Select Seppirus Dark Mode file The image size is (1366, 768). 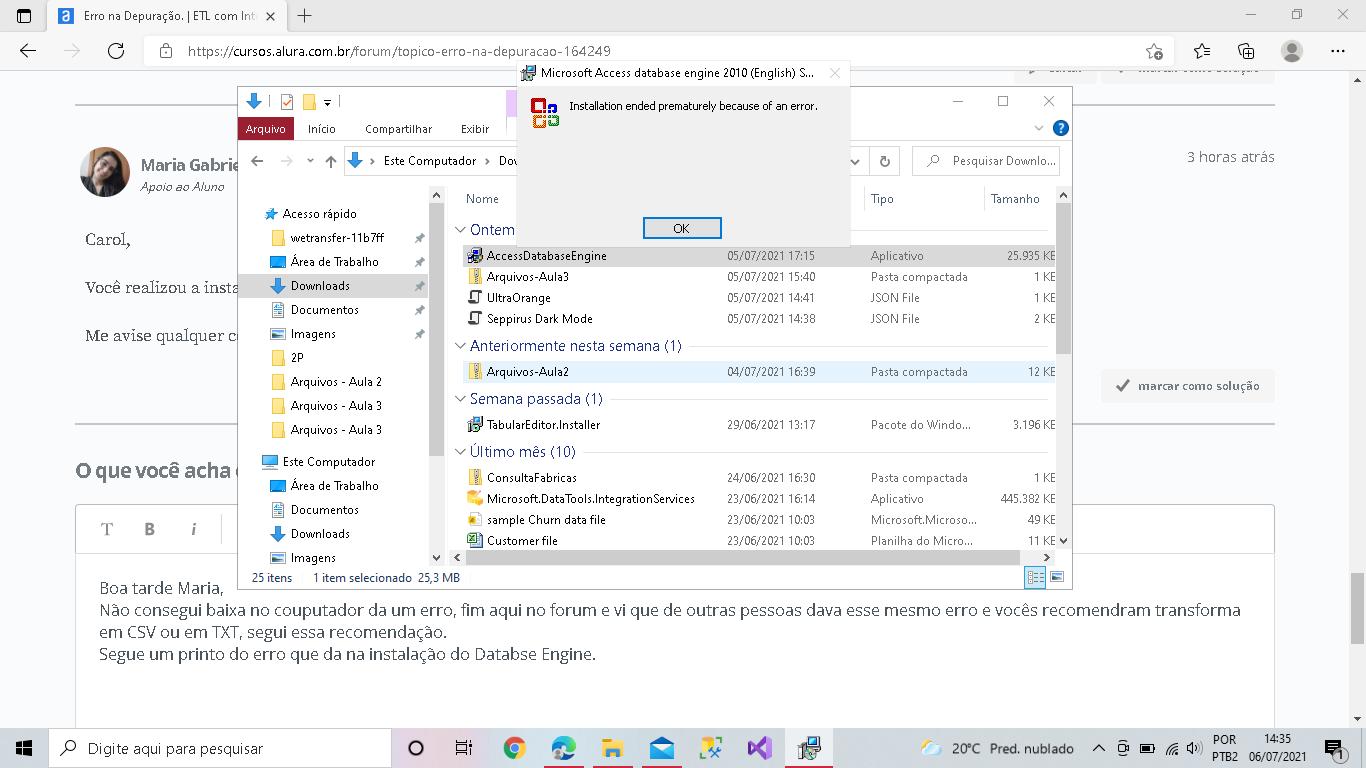[x=760, y=319]
